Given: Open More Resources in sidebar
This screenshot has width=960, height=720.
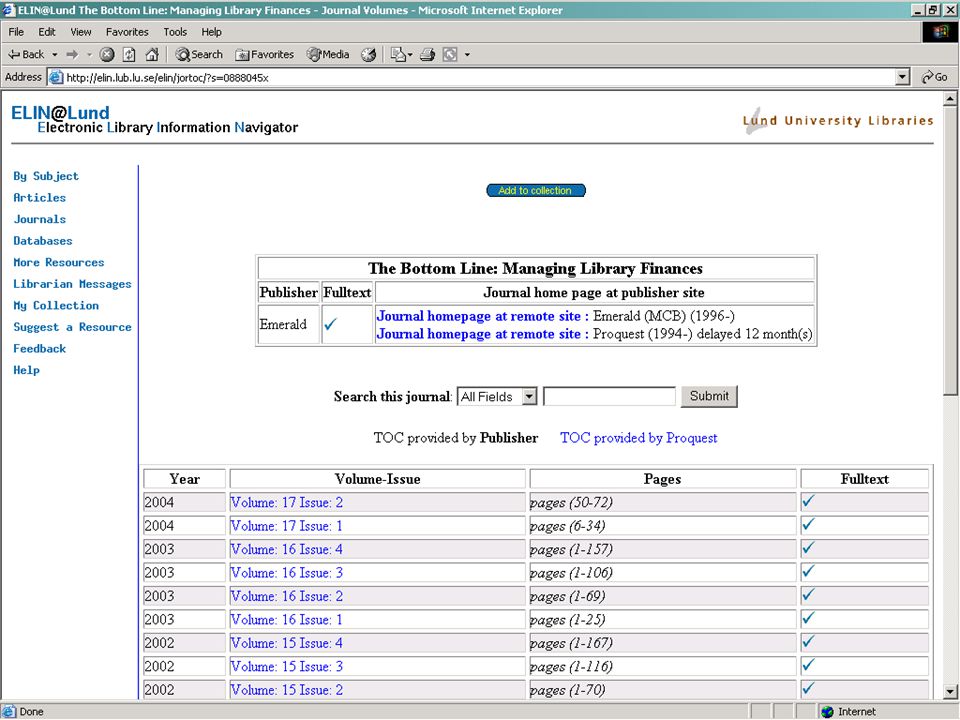Looking at the screenshot, I should tap(59, 262).
